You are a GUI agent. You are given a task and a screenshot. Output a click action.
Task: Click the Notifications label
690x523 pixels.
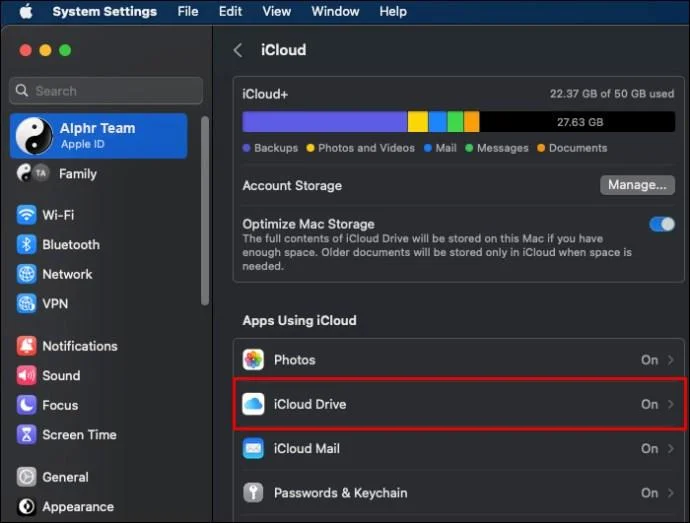(x=80, y=346)
